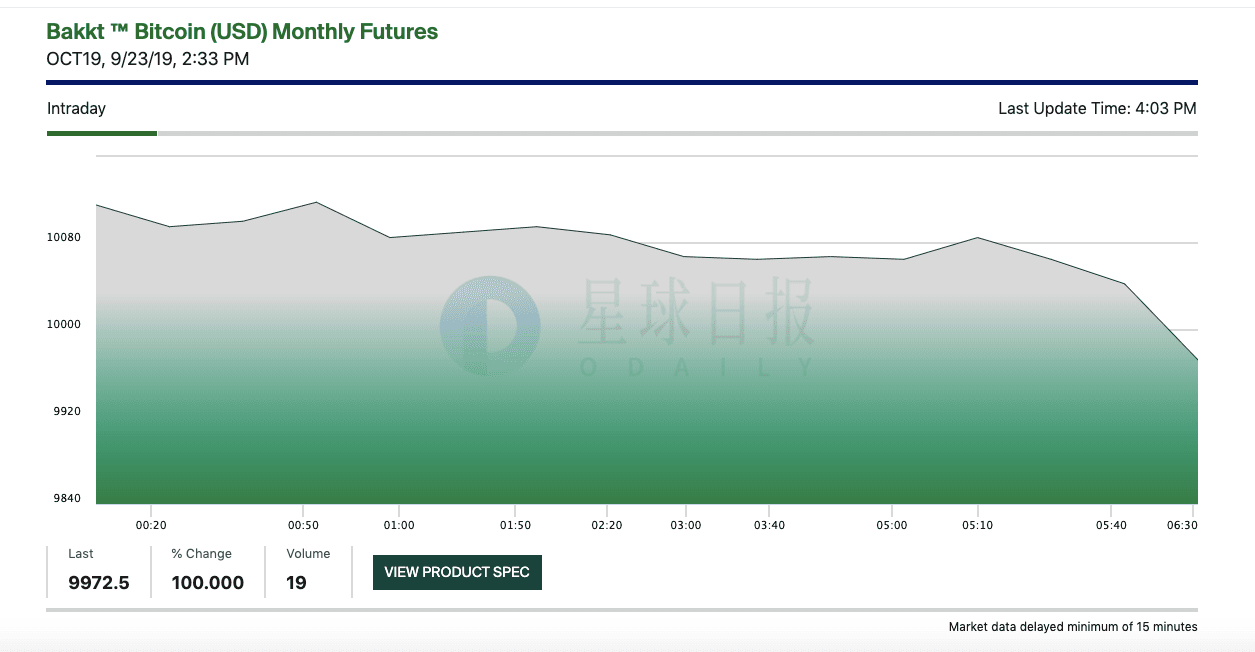Click the 05:10 time axis label
The image size is (1255, 652).
(x=977, y=524)
